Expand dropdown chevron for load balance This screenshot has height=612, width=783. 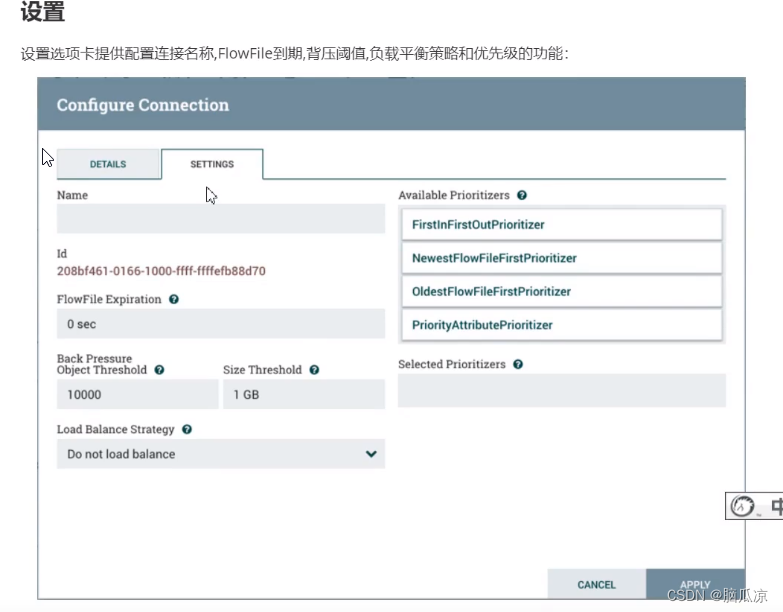[x=371, y=454]
